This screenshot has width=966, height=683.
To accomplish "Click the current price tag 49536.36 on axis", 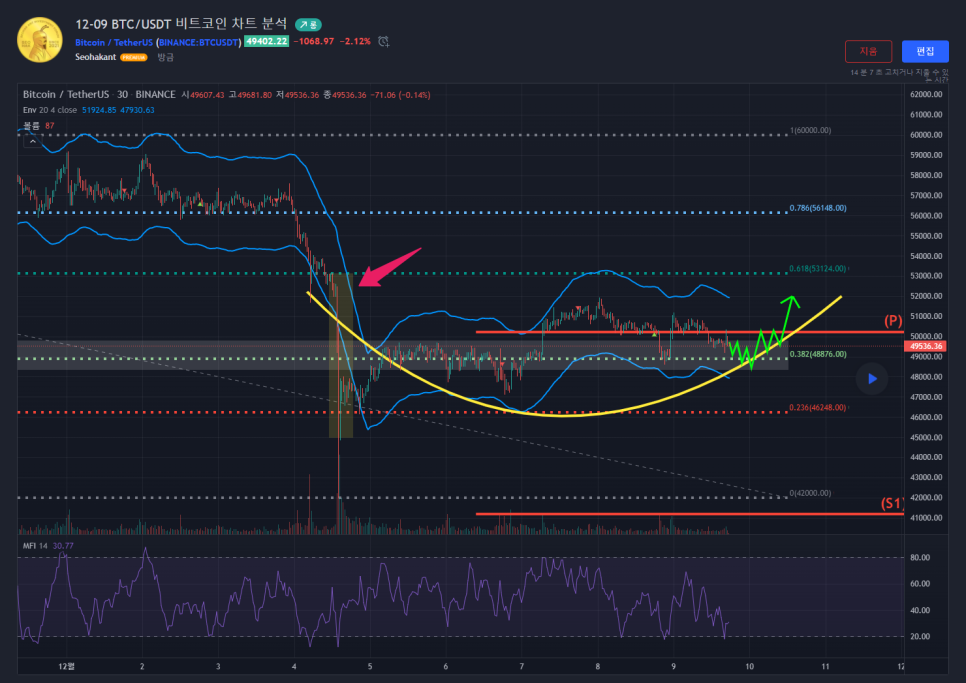I will pyautogui.click(x=925, y=346).
